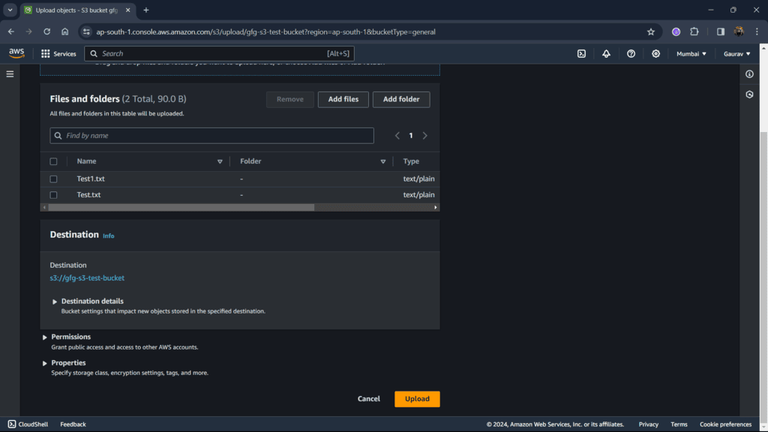This screenshot has height=432, width=768.
Task: Open the Services grid menu
Action: pos(59,54)
